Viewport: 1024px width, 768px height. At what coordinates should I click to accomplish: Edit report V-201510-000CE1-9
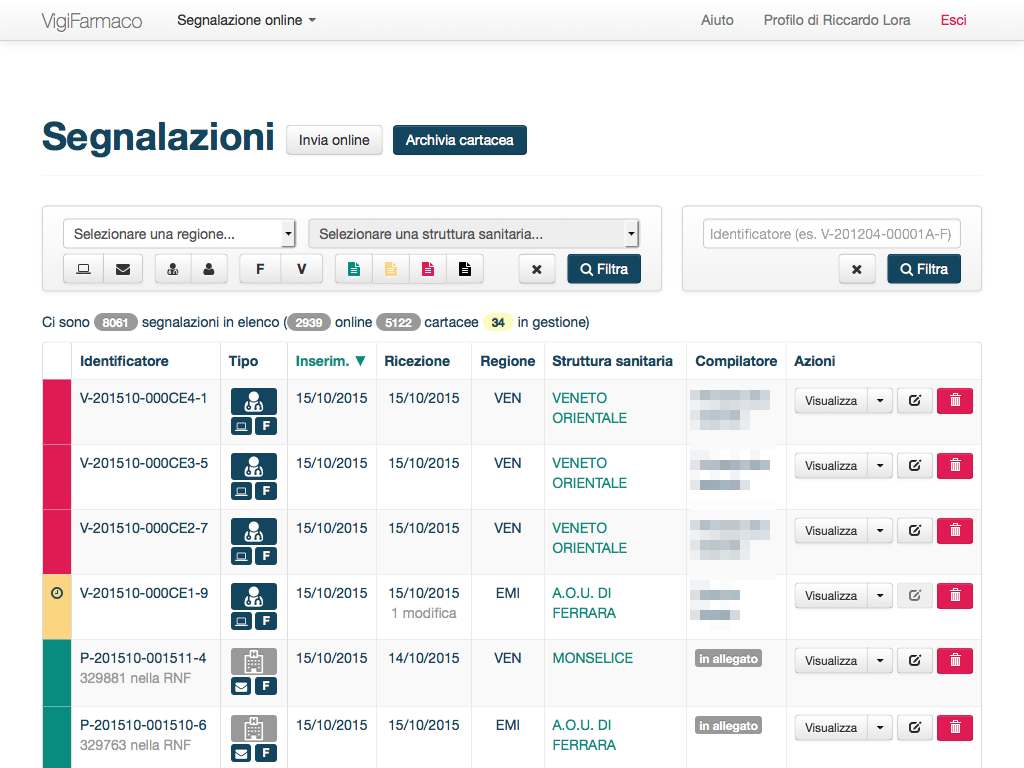[915, 596]
